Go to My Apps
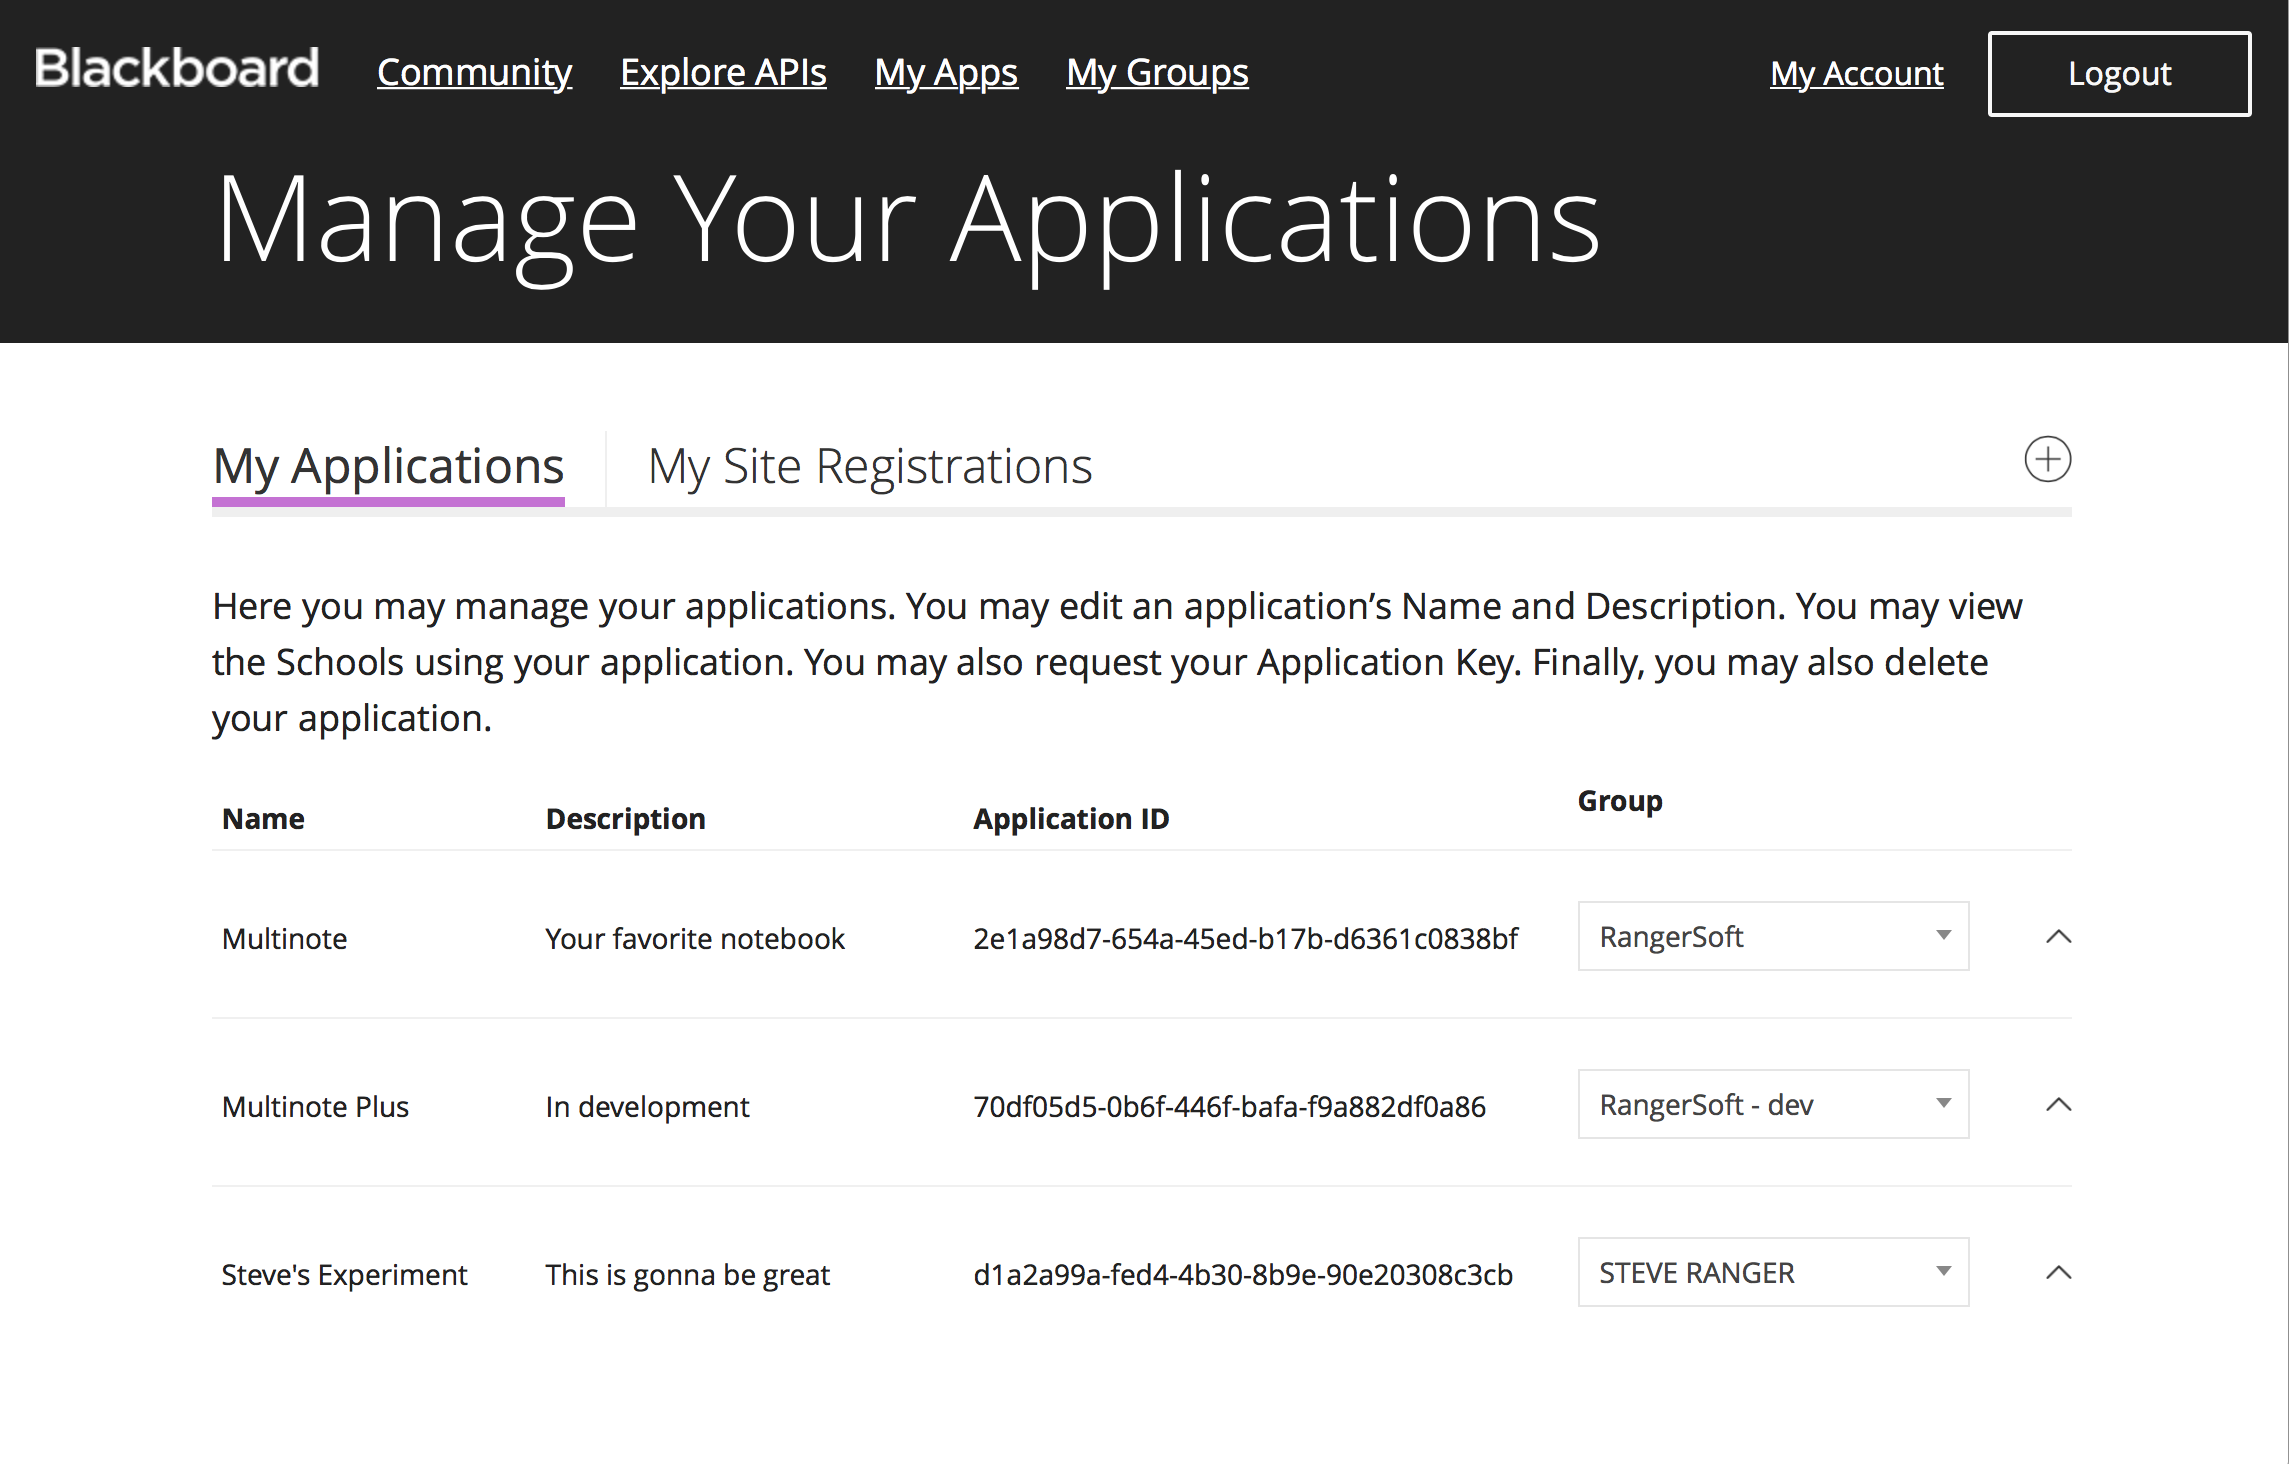Screen dimensions: 2289x1464 point(946,73)
